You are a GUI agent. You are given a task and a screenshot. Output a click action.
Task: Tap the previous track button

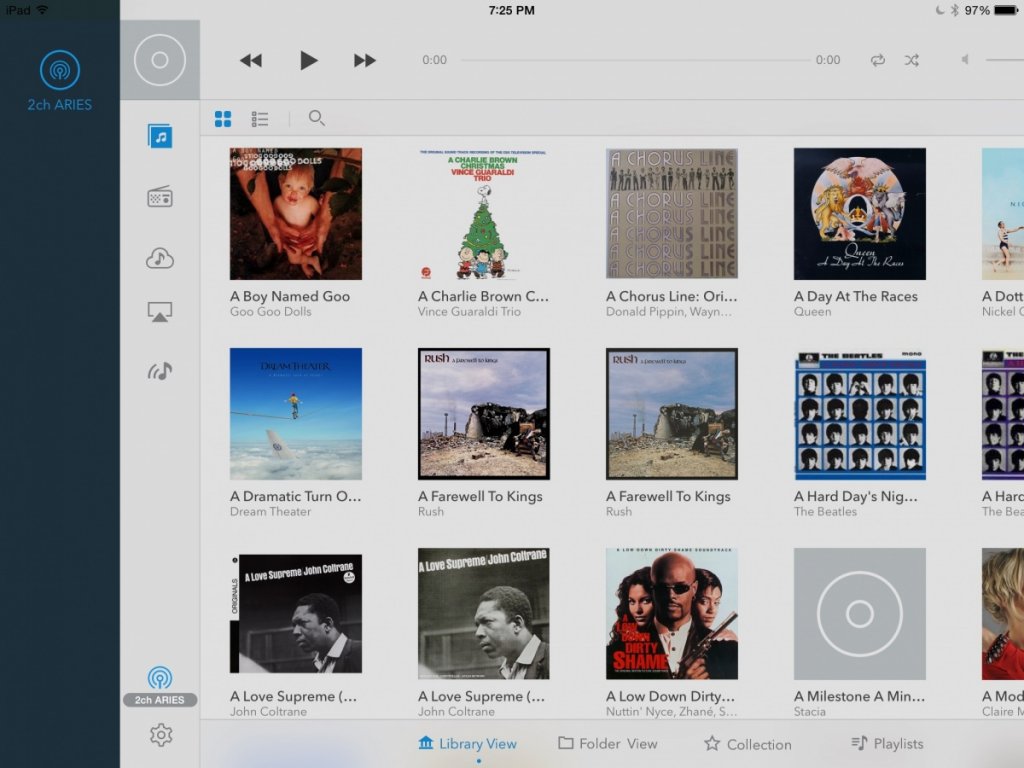pyautogui.click(x=251, y=61)
